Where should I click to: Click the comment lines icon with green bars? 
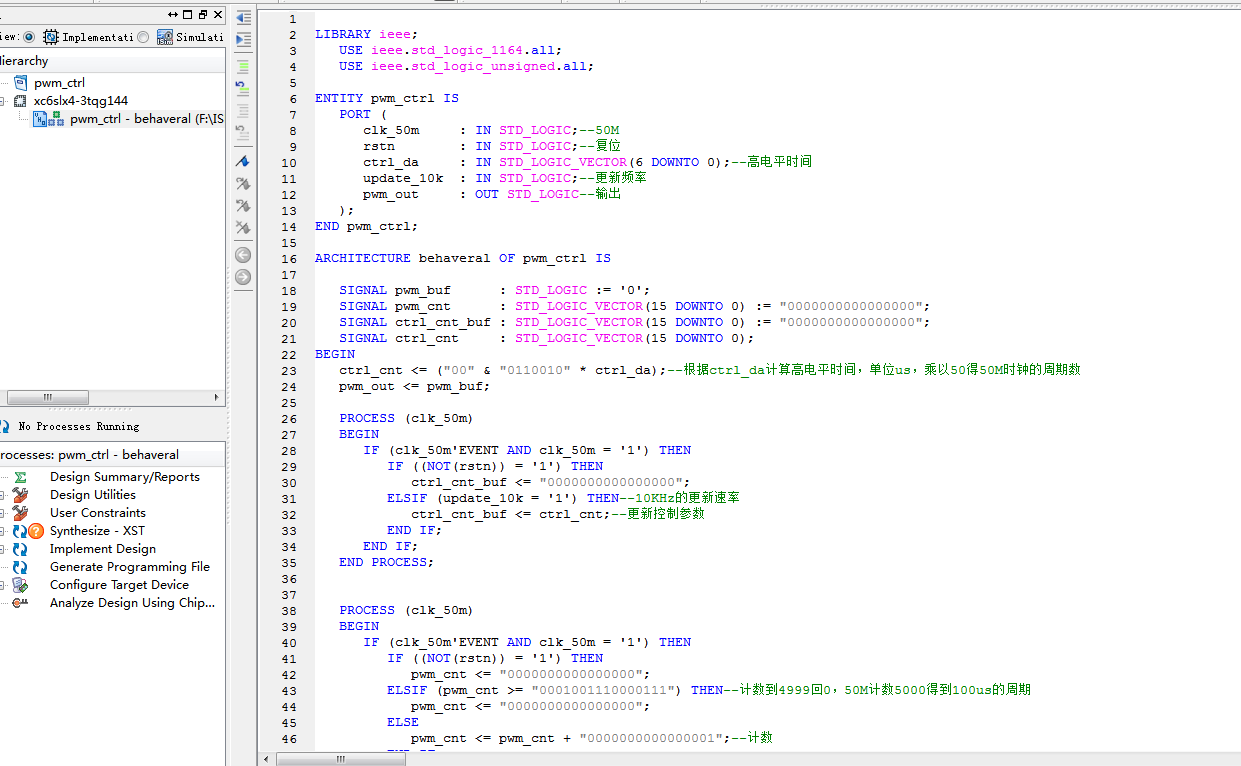click(x=243, y=66)
